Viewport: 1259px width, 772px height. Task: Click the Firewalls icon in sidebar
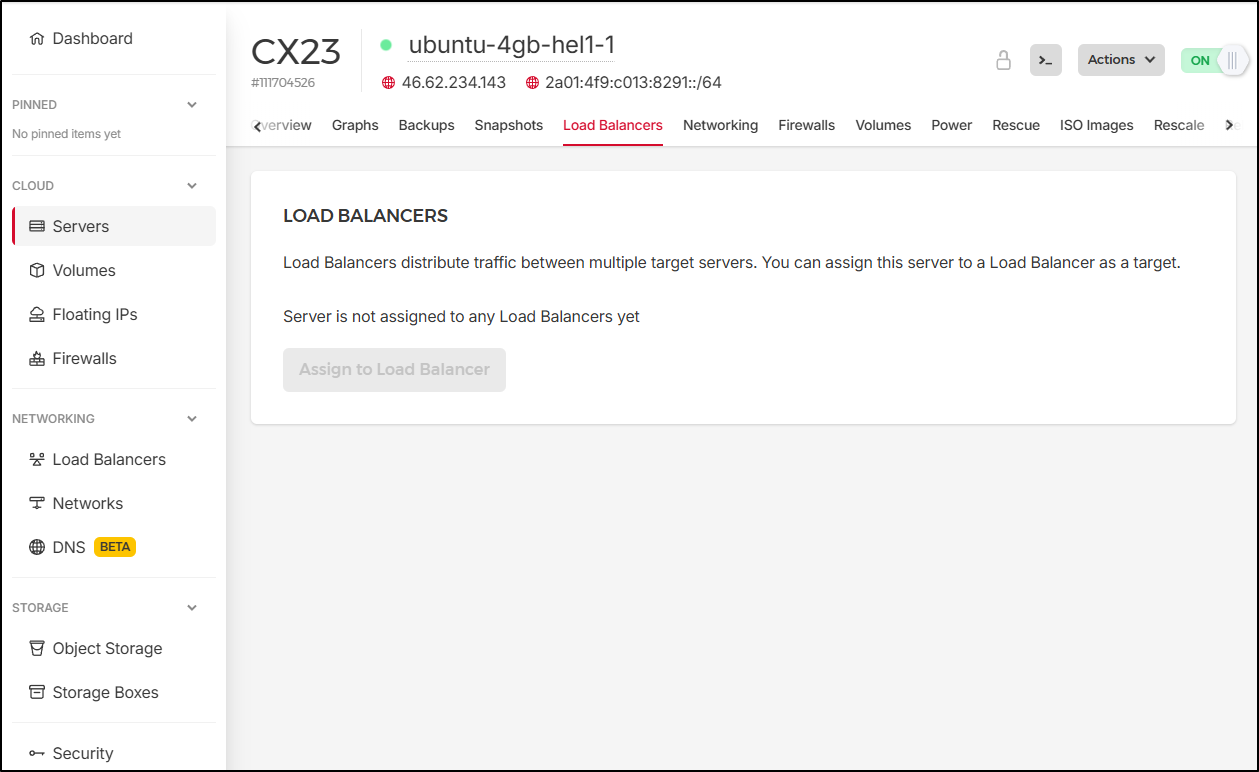coord(37,359)
